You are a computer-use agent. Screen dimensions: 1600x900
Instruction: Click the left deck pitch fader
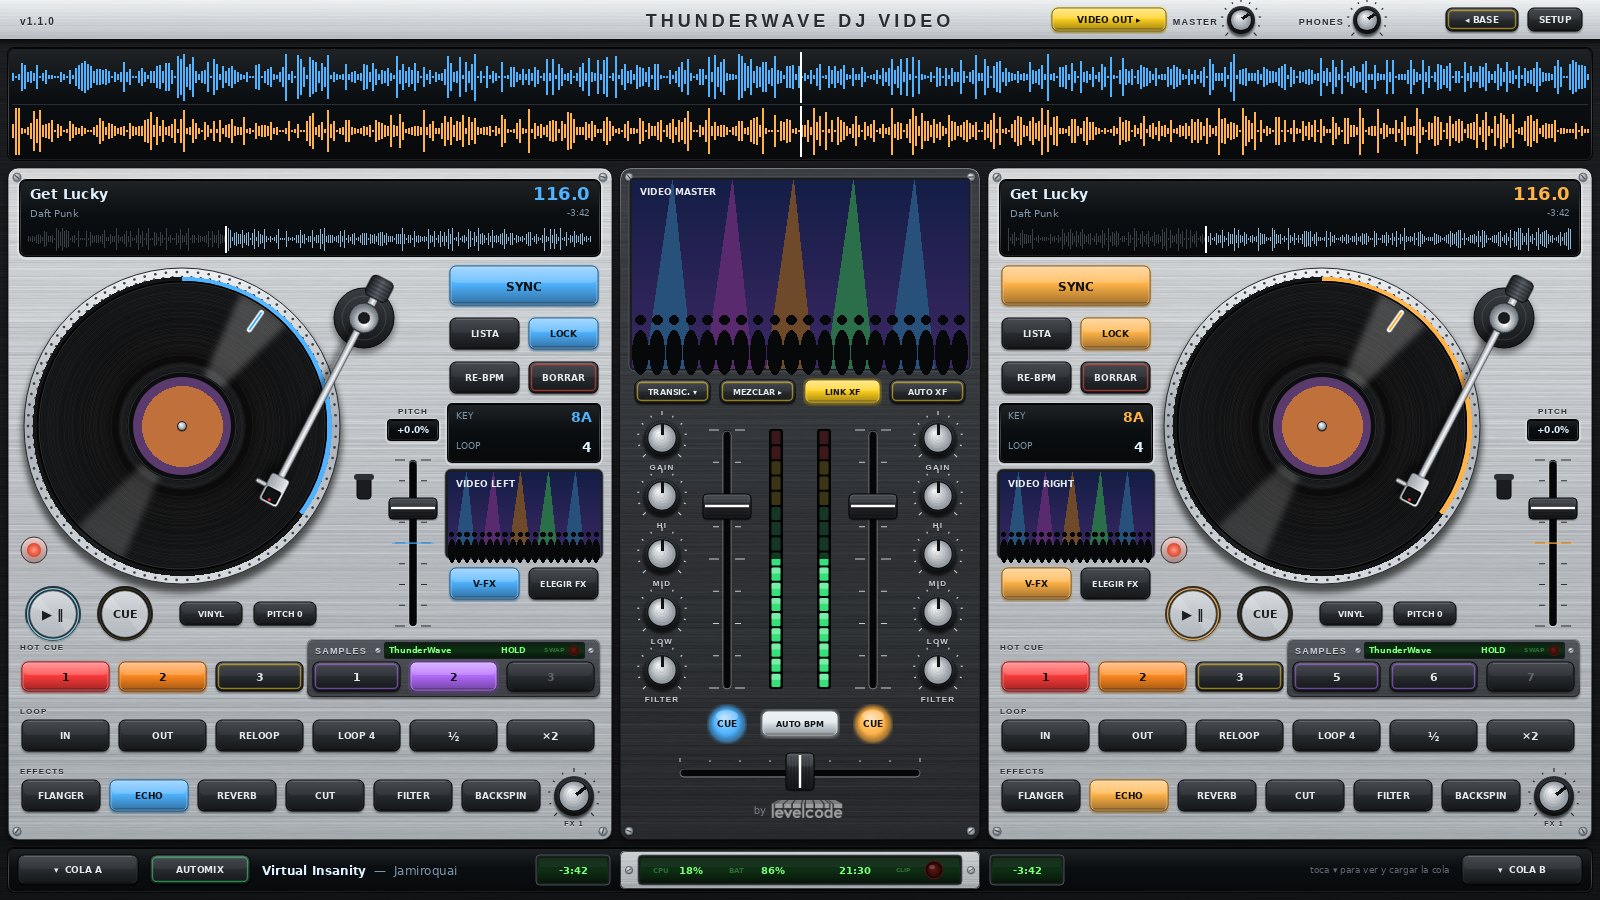pyautogui.click(x=413, y=508)
